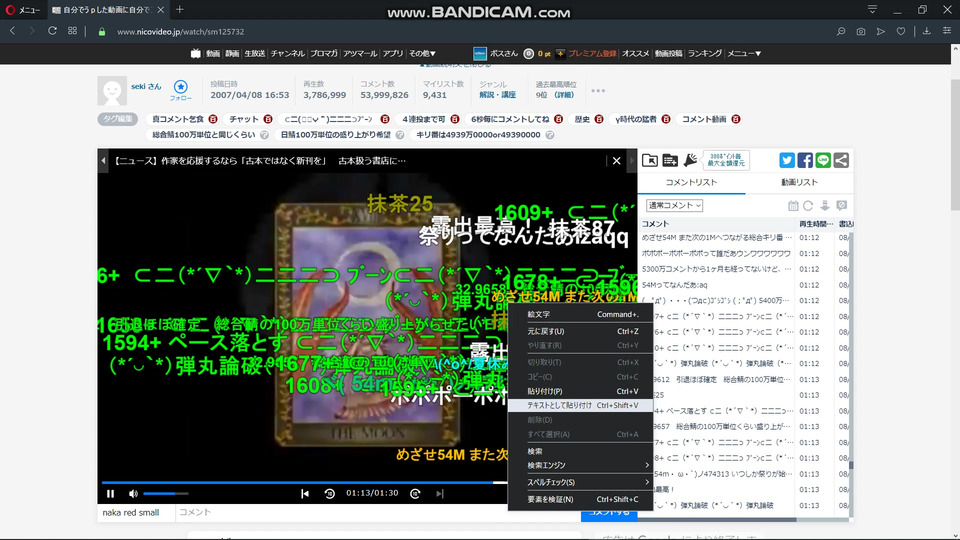This screenshot has height=540, width=960.
Task: Open the チャット tag link
Action: coord(244,119)
